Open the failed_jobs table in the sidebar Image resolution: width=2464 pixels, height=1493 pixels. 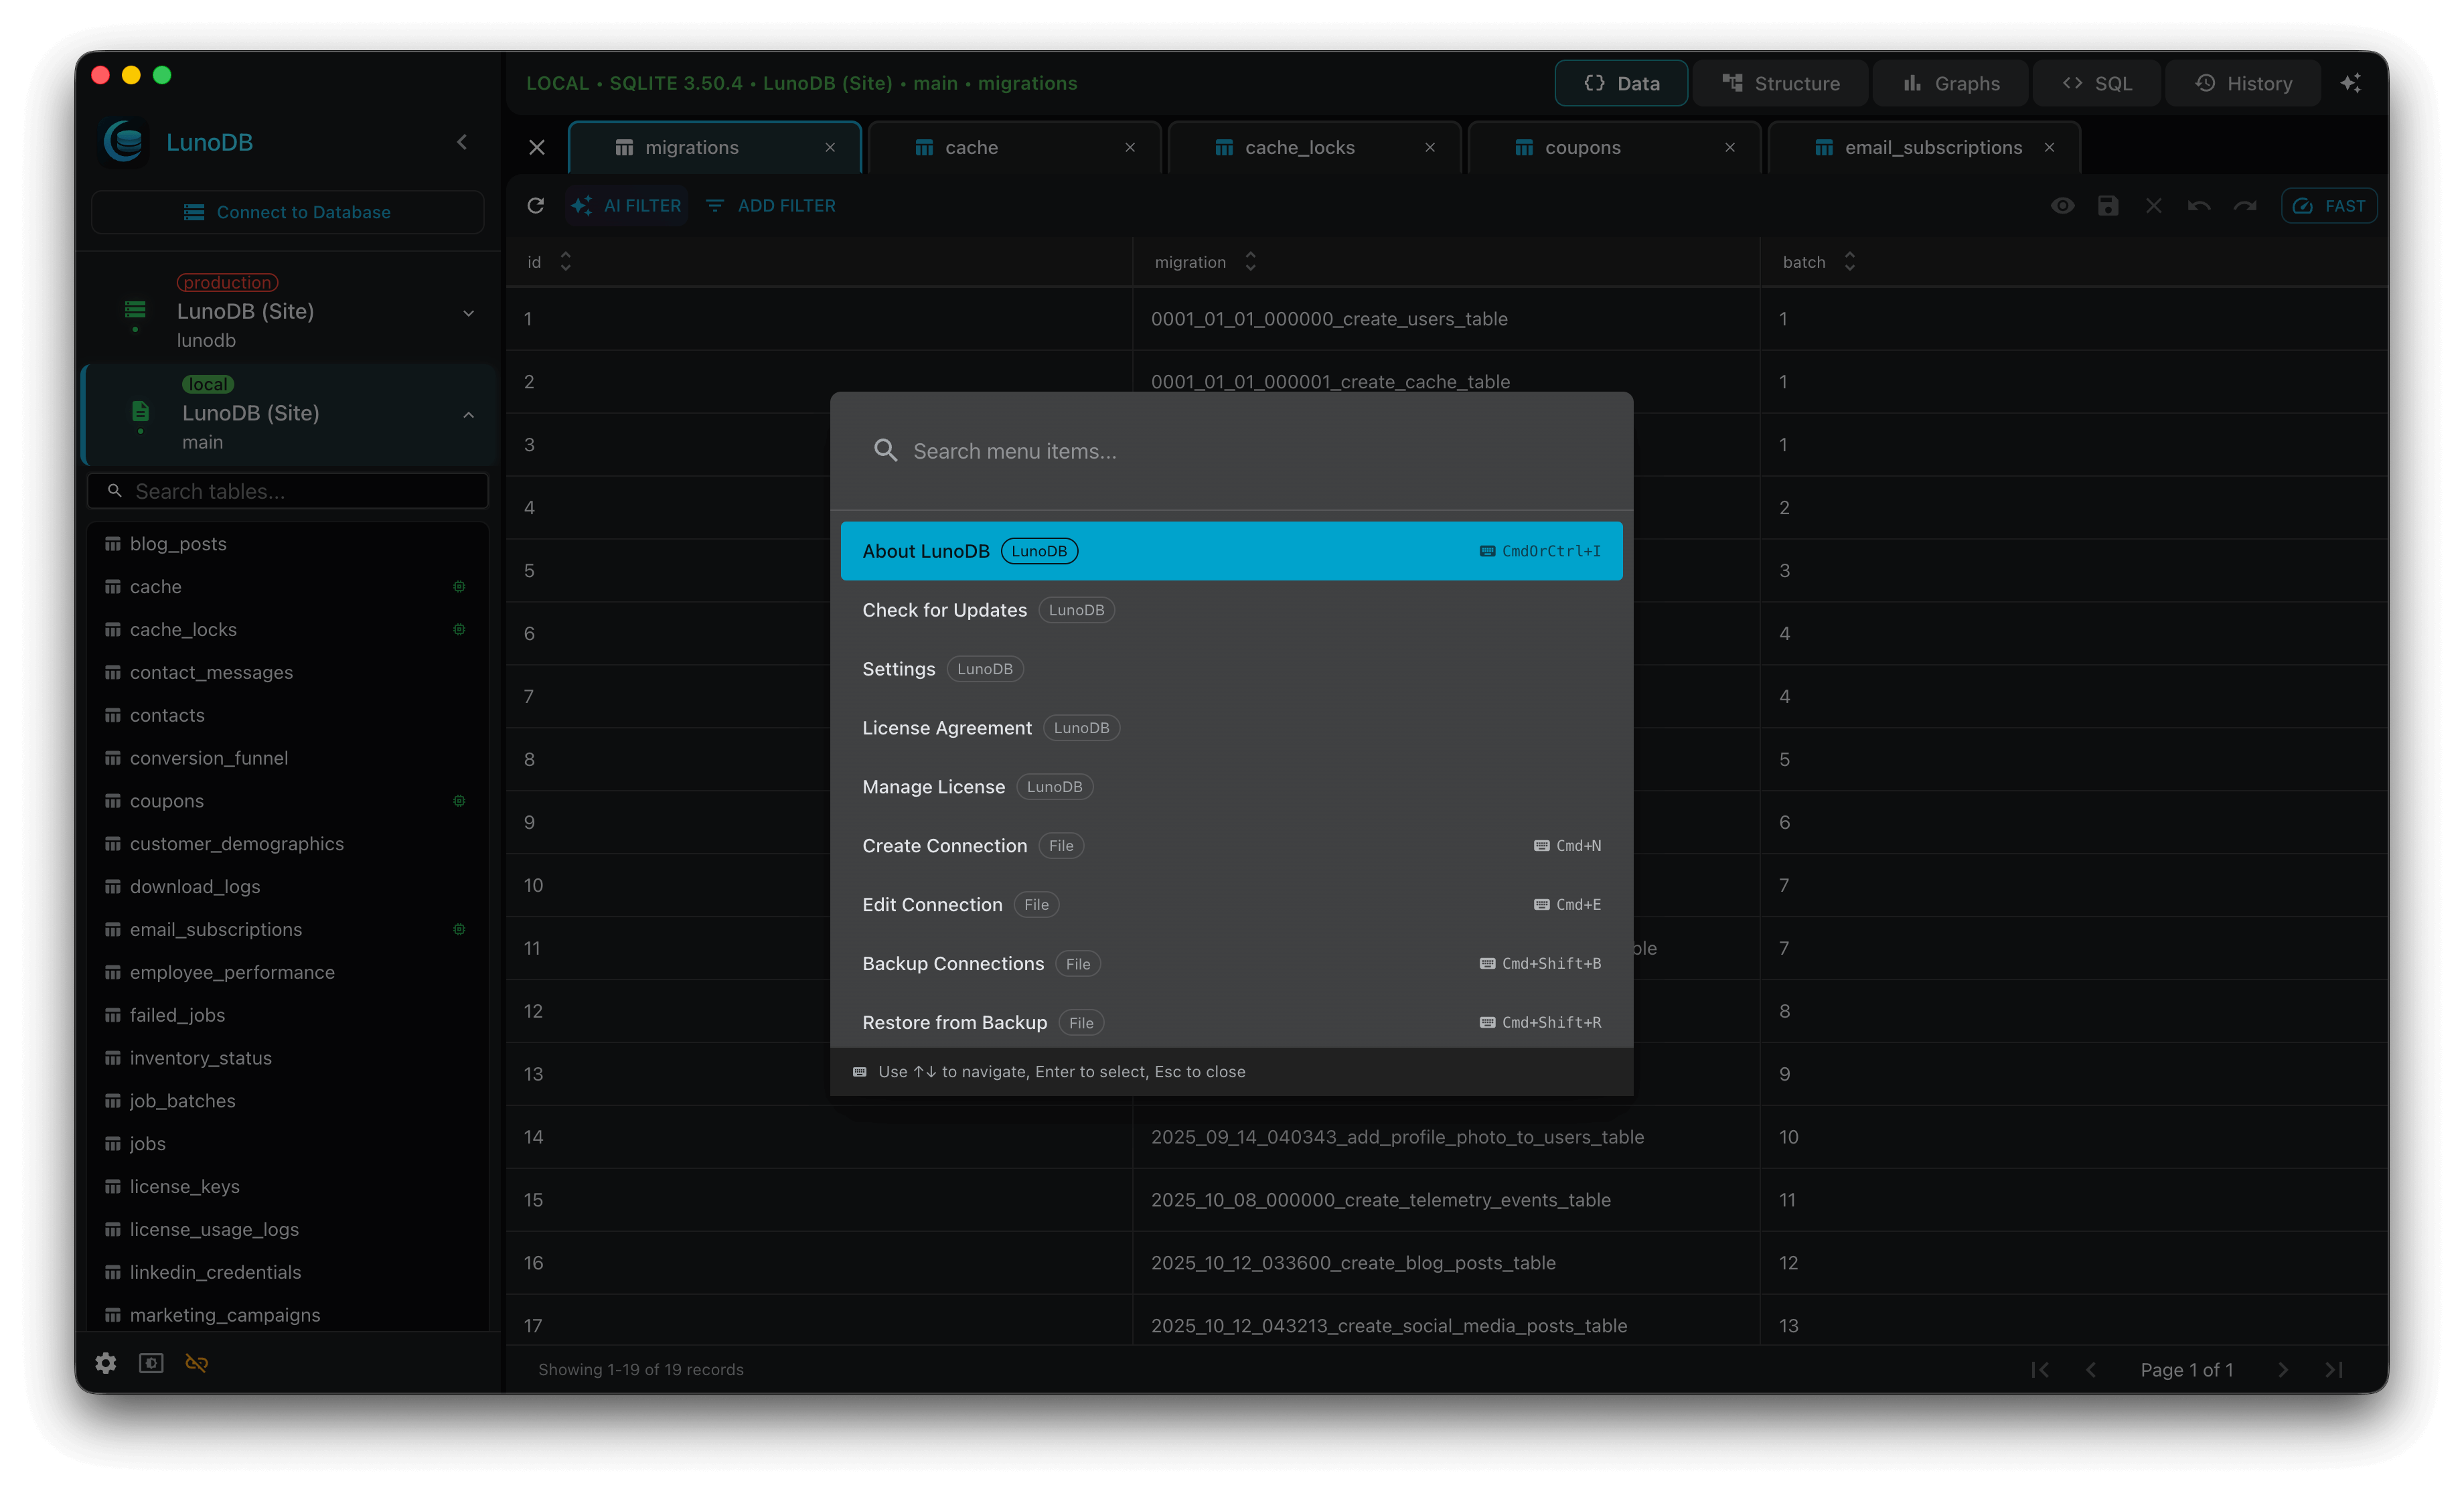tap(287, 1014)
